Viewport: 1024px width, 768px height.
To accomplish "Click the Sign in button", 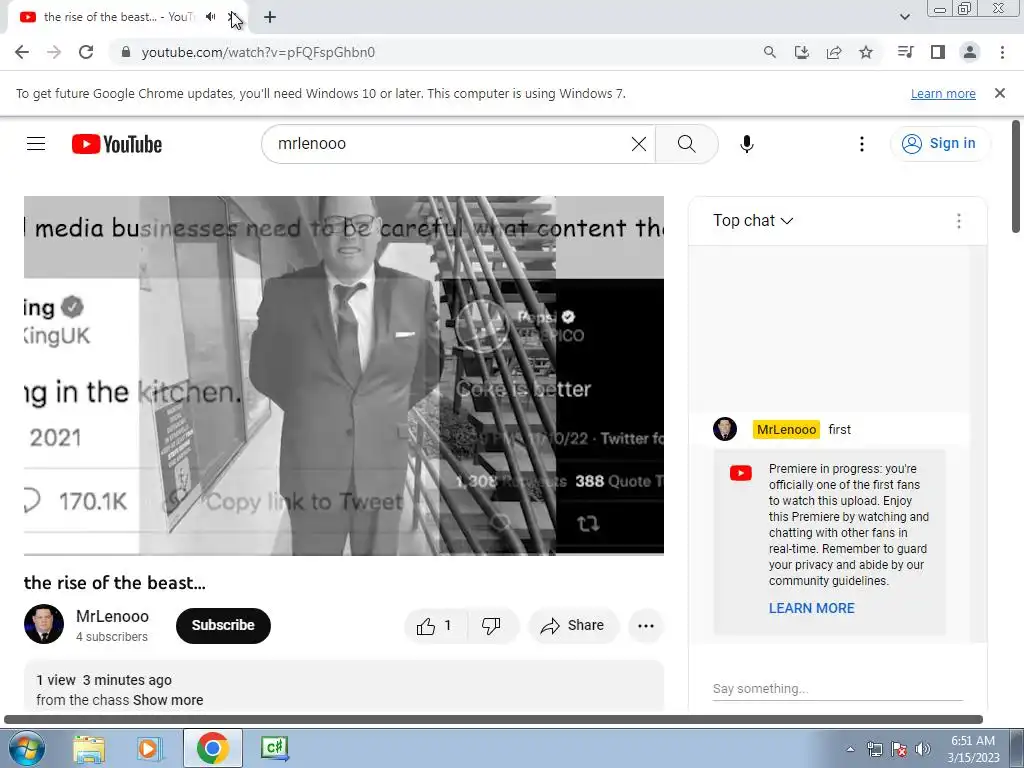I will tap(939, 144).
